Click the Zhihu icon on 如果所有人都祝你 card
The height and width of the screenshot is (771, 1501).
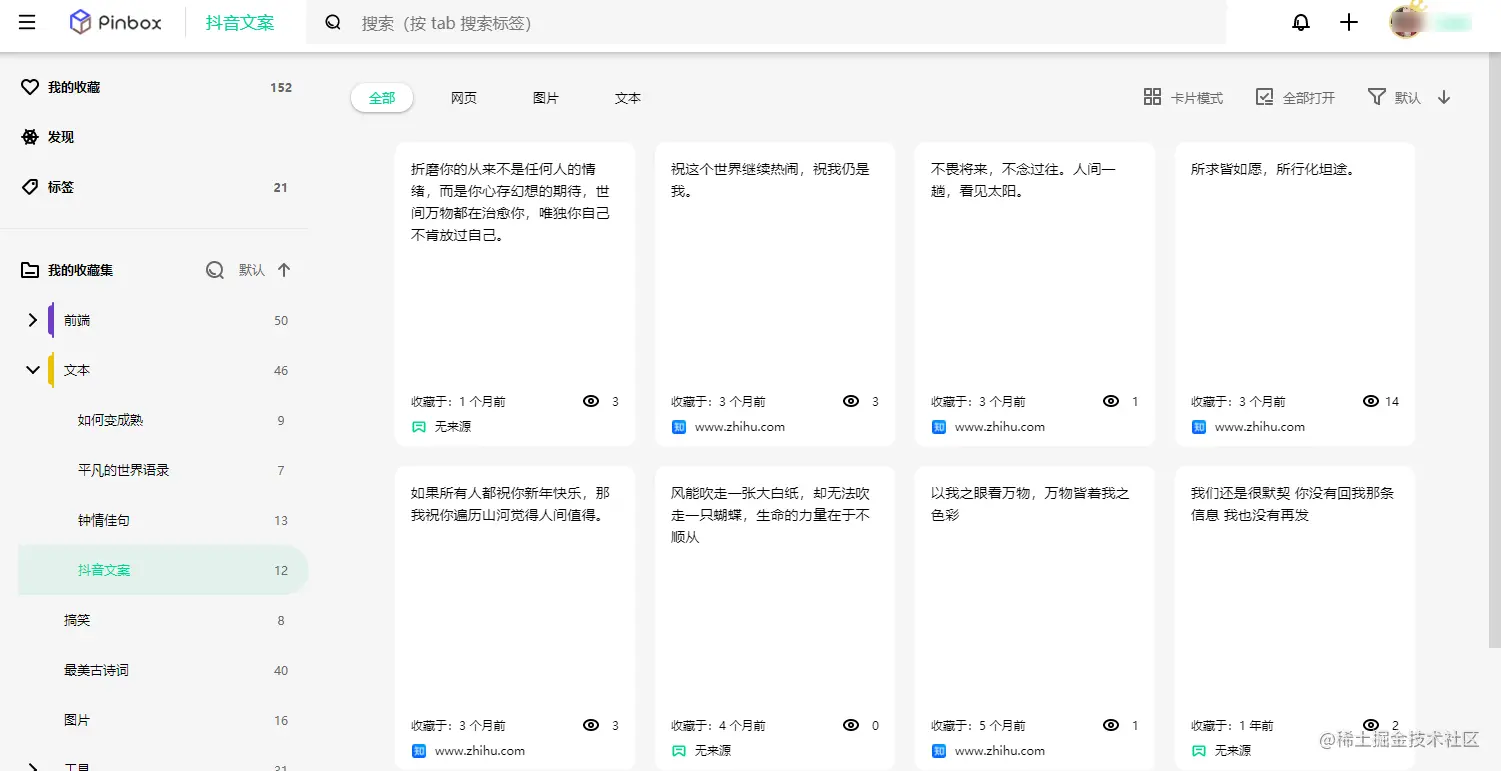(x=418, y=751)
